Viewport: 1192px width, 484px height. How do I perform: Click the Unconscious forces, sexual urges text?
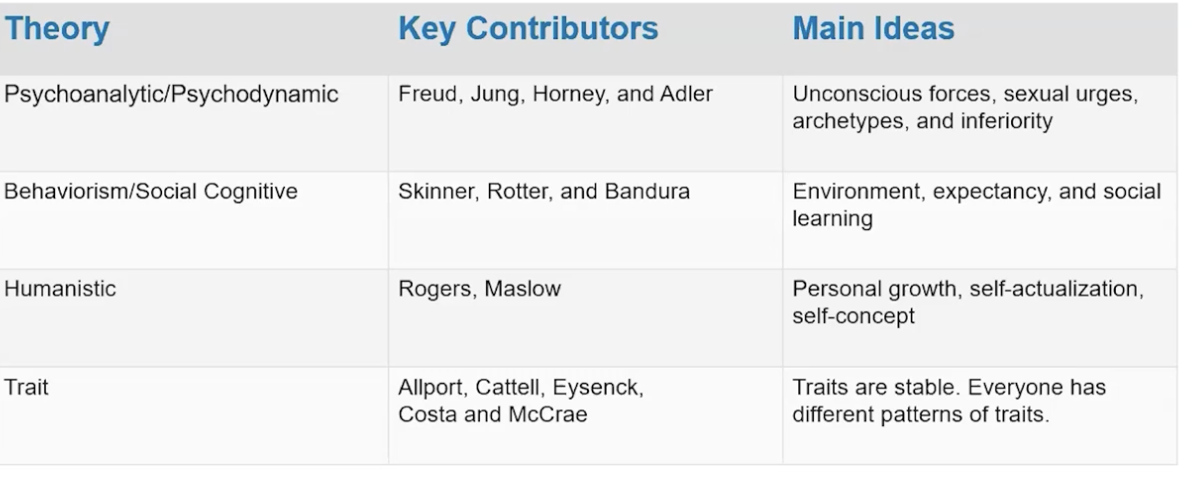[x=965, y=94]
